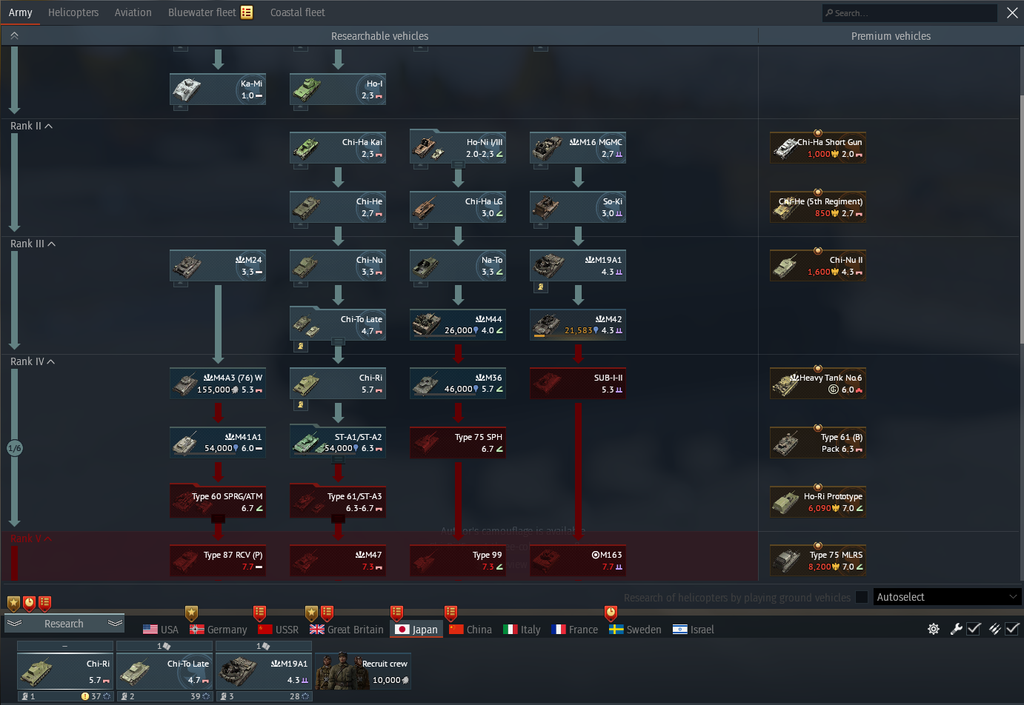Select the Ho-I tank card
Viewport: 1024px width, 705px height.
(x=338, y=89)
